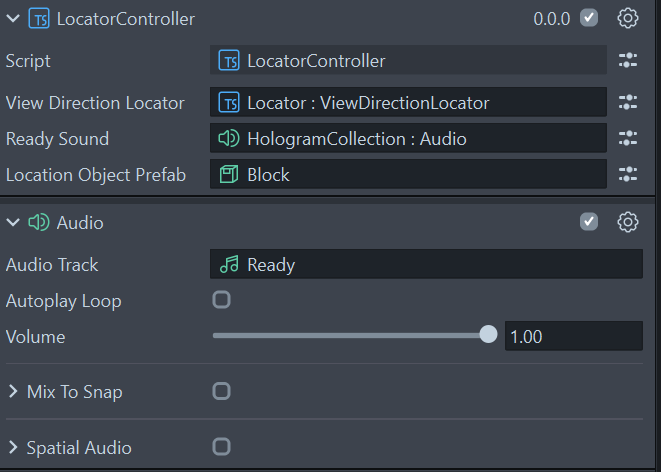Collapse the LocatorController component section

pyautogui.click(x=13, y=19)
